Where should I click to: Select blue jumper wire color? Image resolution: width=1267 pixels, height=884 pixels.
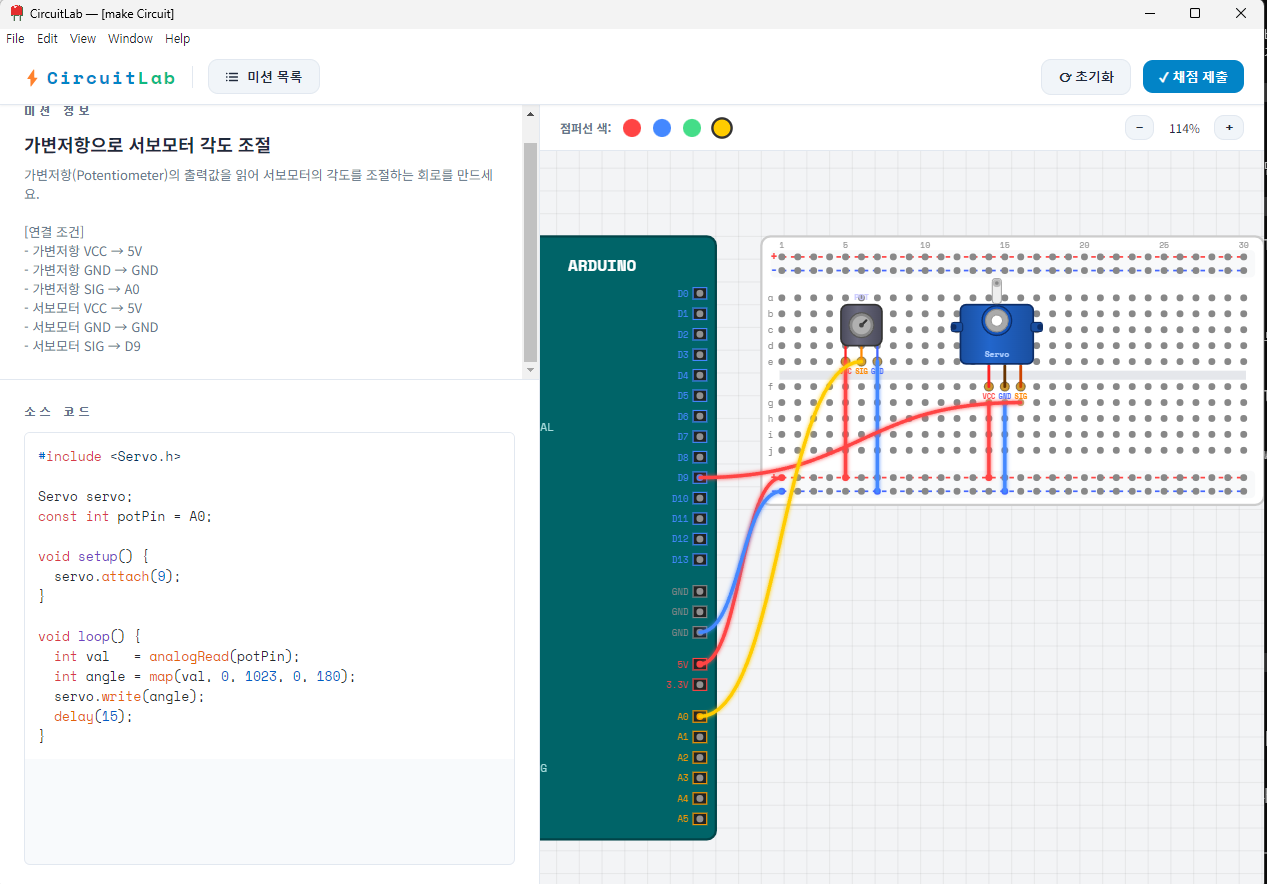click(662, 128)
